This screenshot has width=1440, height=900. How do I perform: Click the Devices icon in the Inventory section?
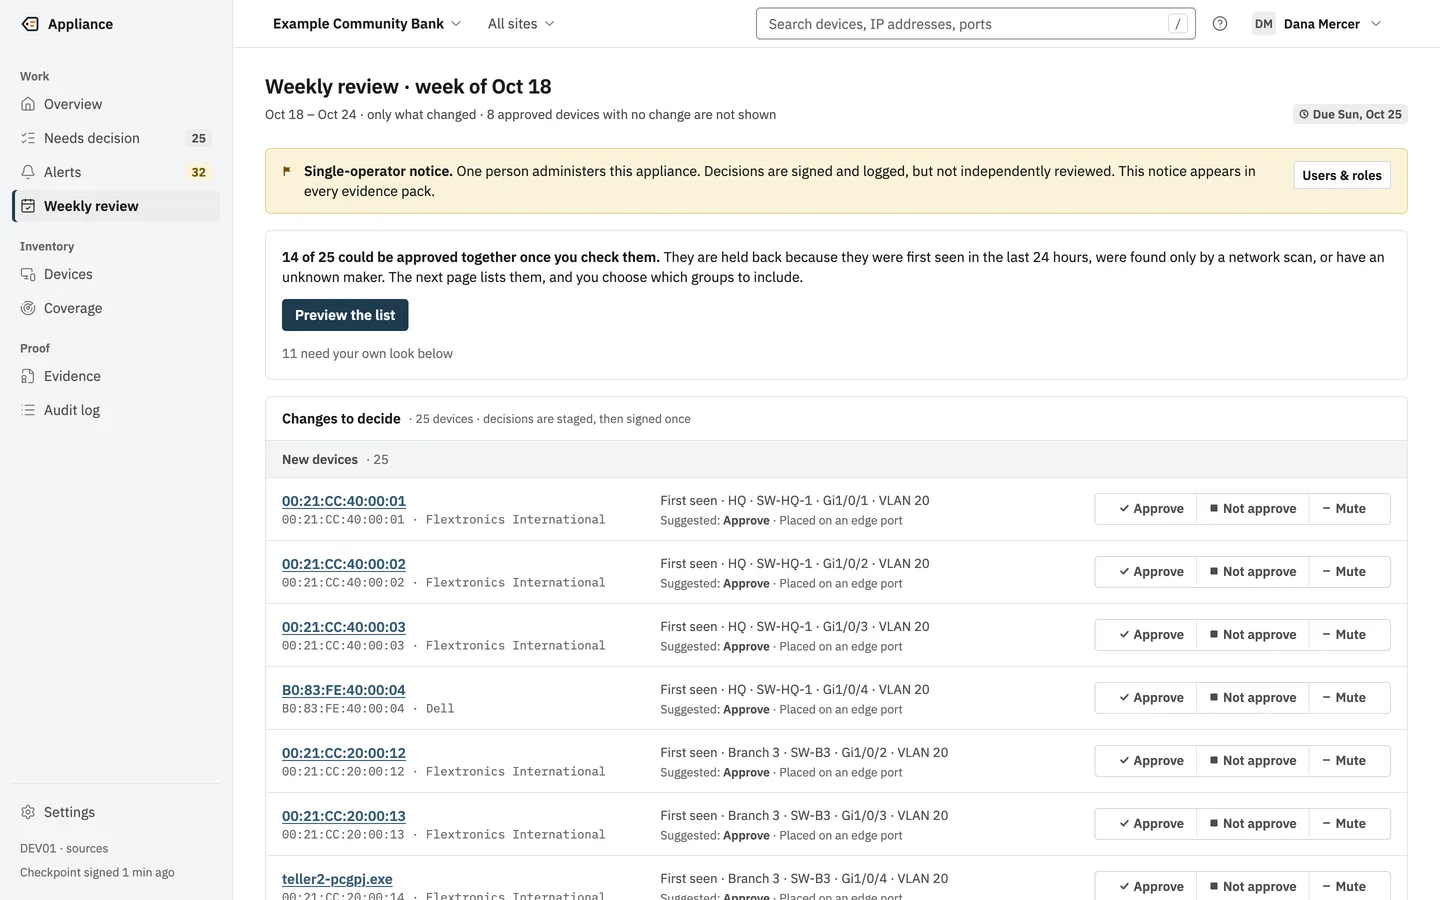click(x=28, y=274)
